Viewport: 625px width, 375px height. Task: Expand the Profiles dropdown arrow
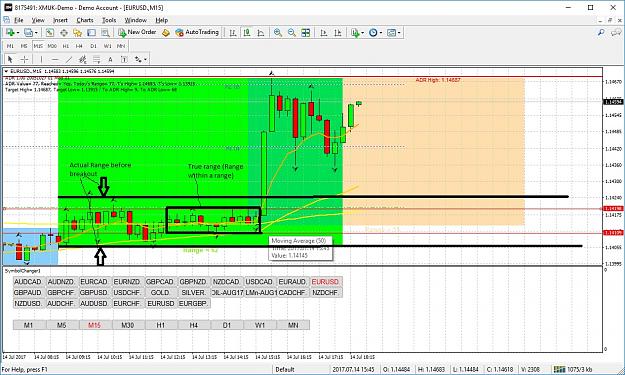pyautogui.click(x=36, y=33)
